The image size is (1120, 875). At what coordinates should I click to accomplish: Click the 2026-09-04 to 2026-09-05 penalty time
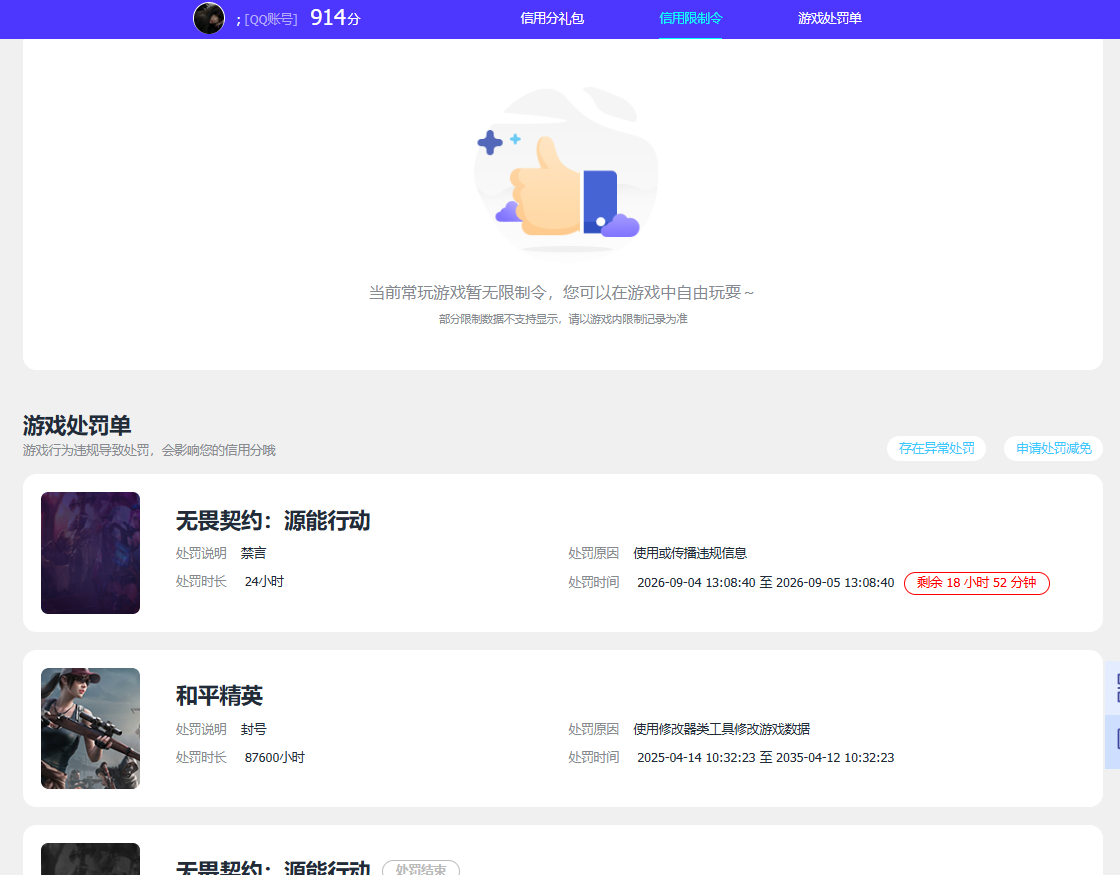coord(766,583)
